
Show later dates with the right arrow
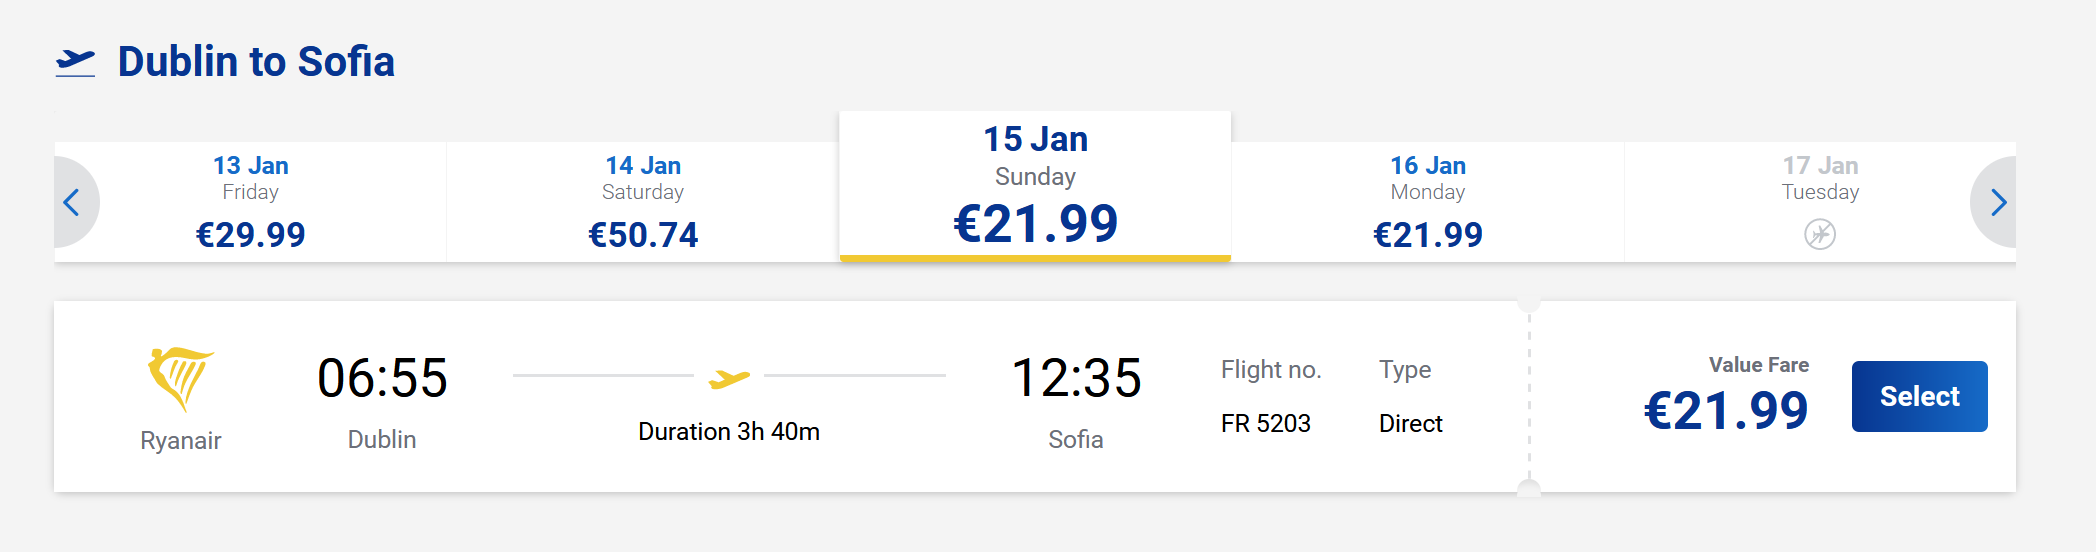(x=1997, y=203)
